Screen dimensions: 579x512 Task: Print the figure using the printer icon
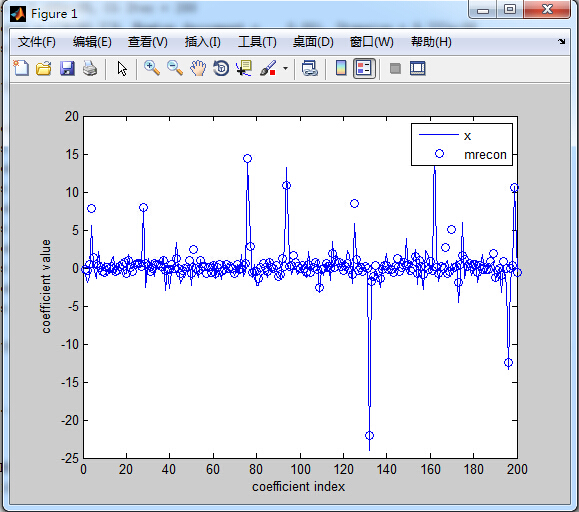pos(90,68)
